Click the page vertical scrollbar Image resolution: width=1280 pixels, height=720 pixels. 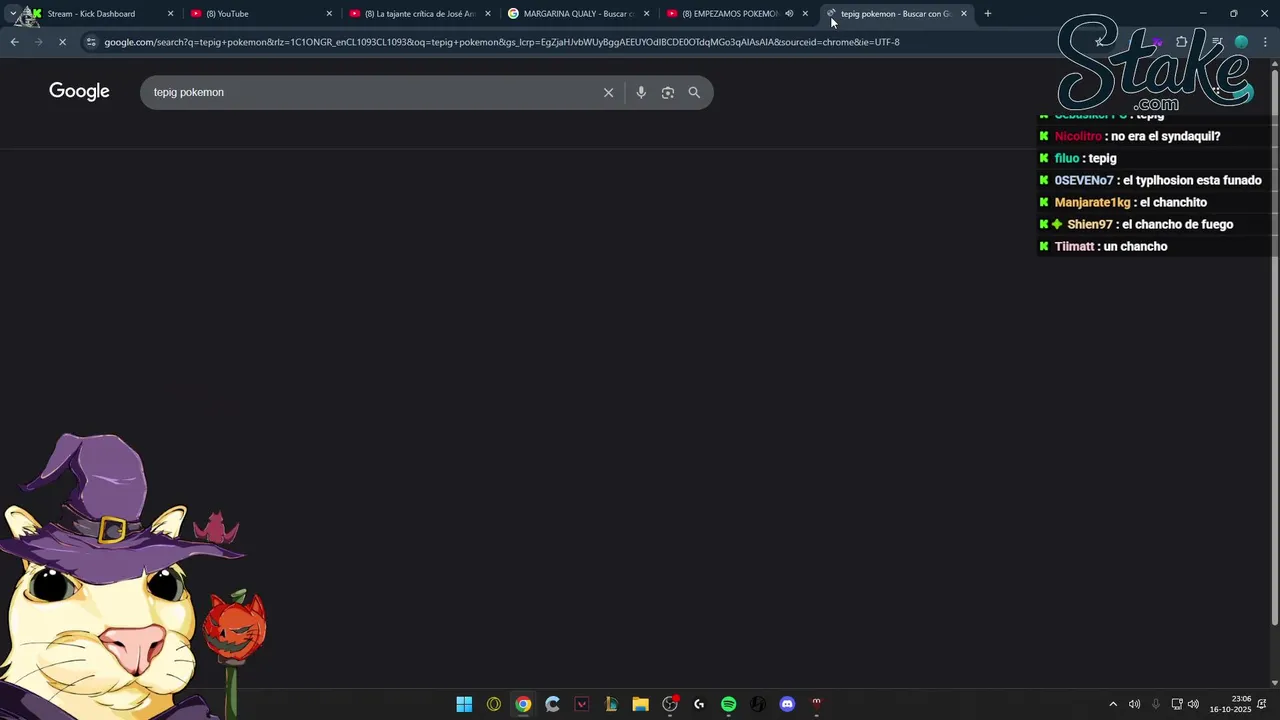pyautogui.click(x=1274, y=350)
